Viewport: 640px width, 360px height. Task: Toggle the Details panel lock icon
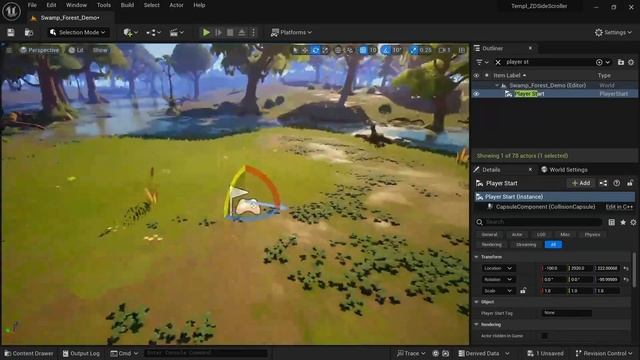[630, 183]
